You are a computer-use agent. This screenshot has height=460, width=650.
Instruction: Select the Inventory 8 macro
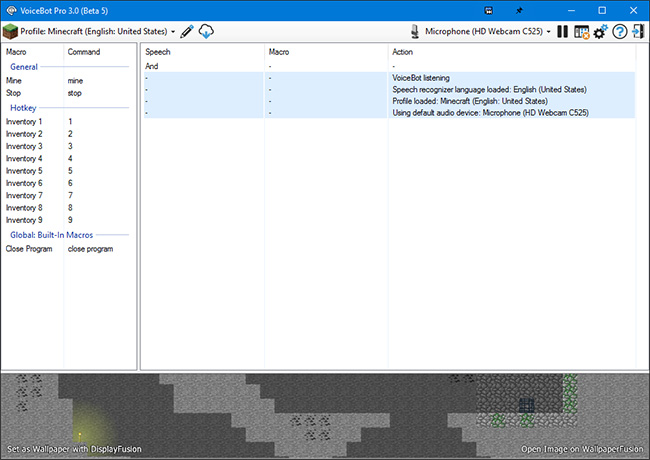[68, 208]
